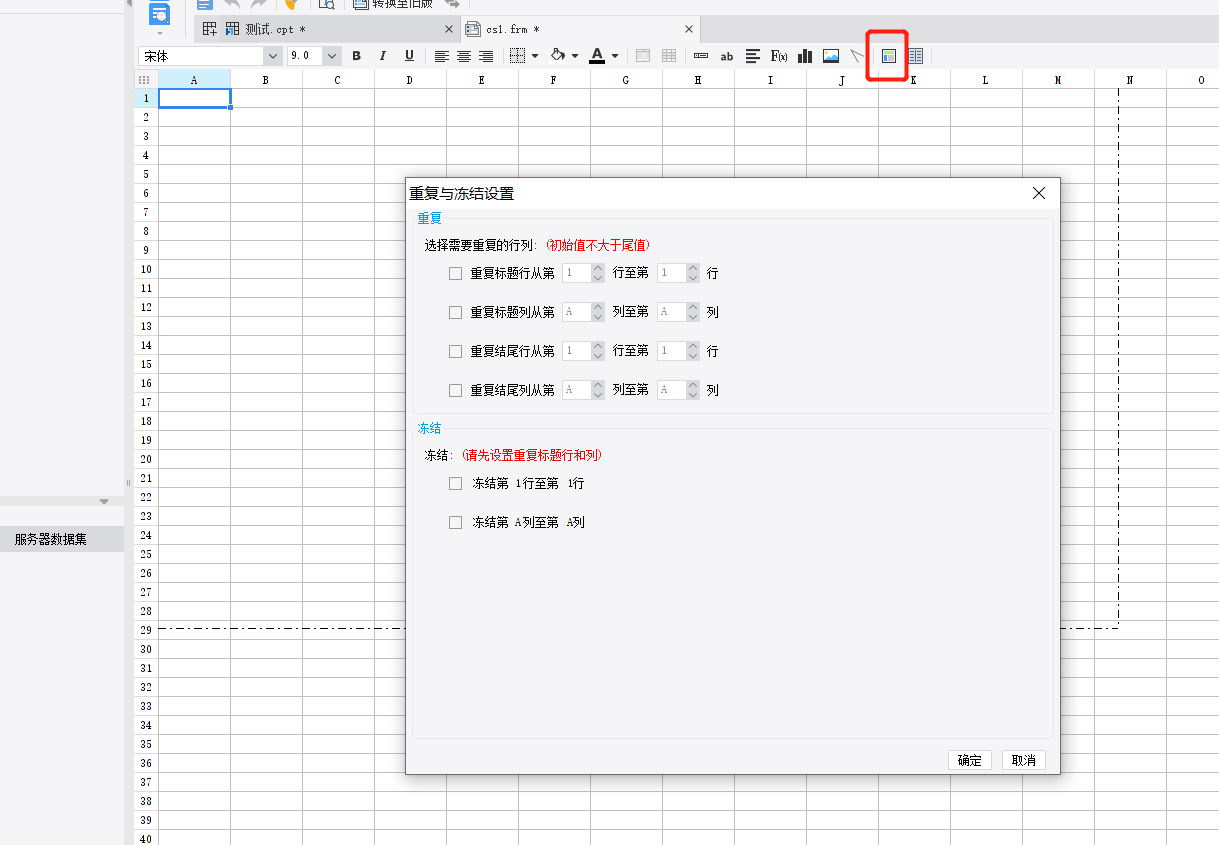The width and height of the screenshot is (1219, 845).
Task: Insert an image via picture icon
Action: click(x=831, y=56)
